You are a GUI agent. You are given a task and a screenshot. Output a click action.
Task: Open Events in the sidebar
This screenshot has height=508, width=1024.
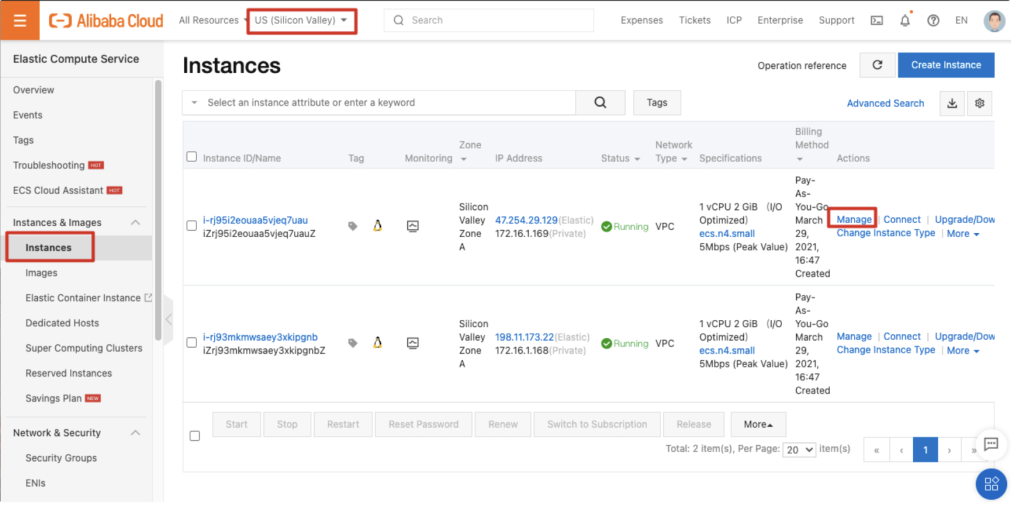tap(27, 115)
